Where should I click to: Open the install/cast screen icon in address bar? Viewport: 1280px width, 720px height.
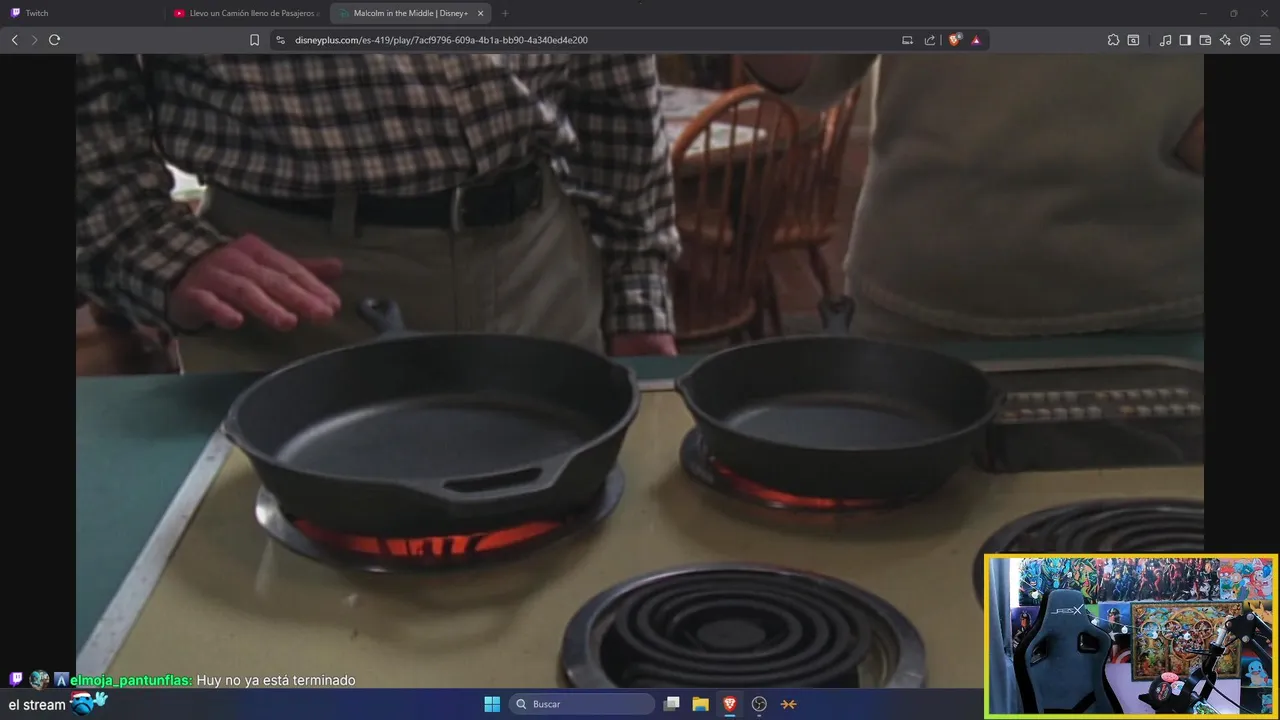[x=907, y=40]
